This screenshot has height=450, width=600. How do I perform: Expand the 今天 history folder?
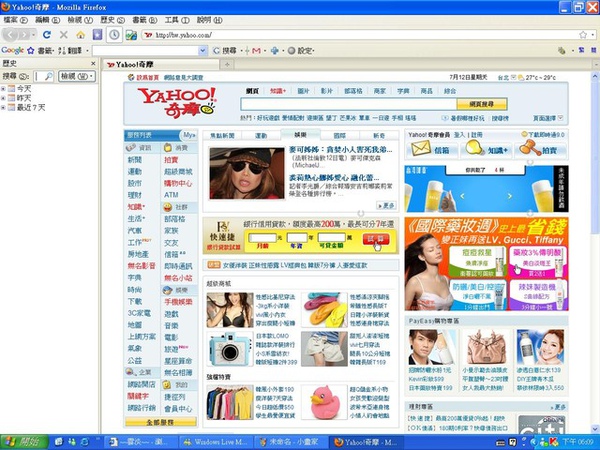pos(3,89)
